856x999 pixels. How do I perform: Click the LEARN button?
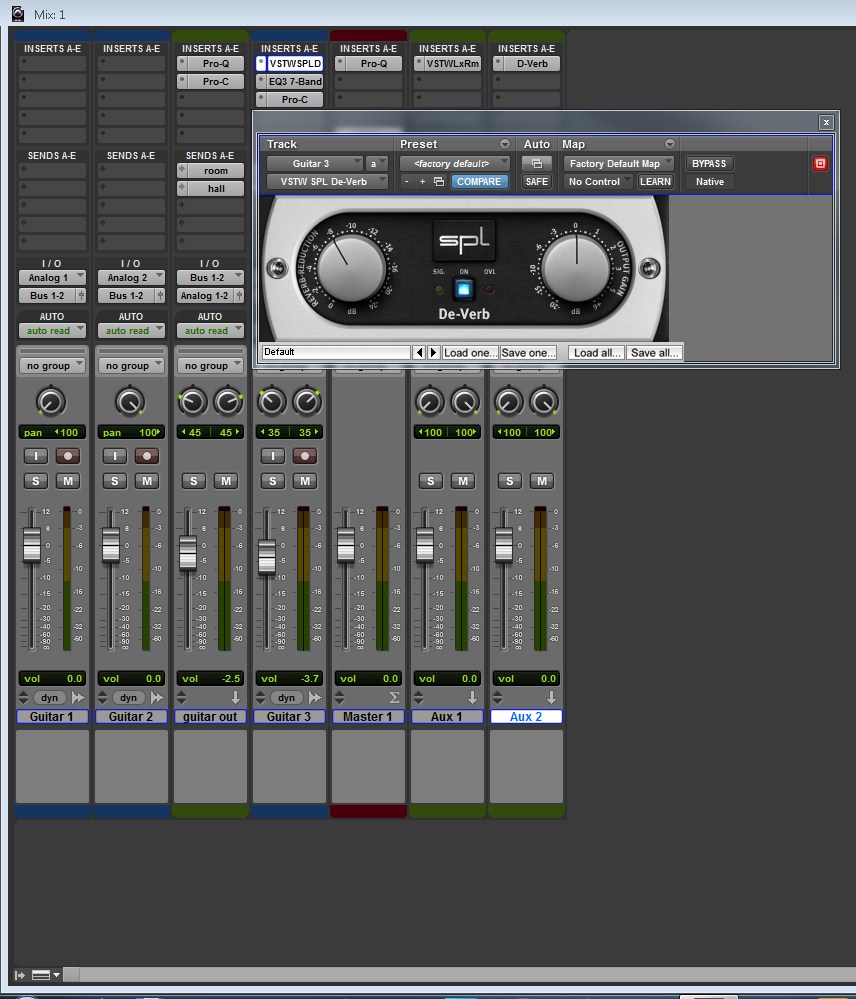click(x=655, y=182)
